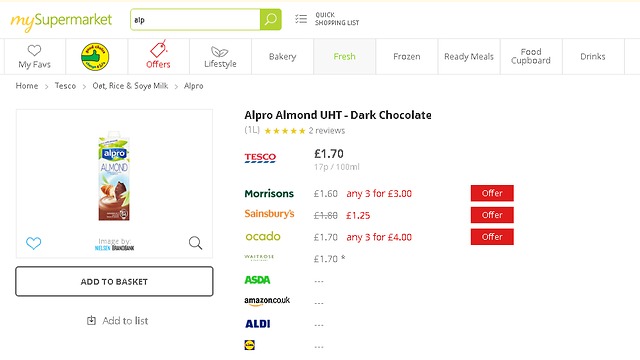Screen dimensions: 640x360
Task: Click the ADD TO BASKET button
Action: 114,281
